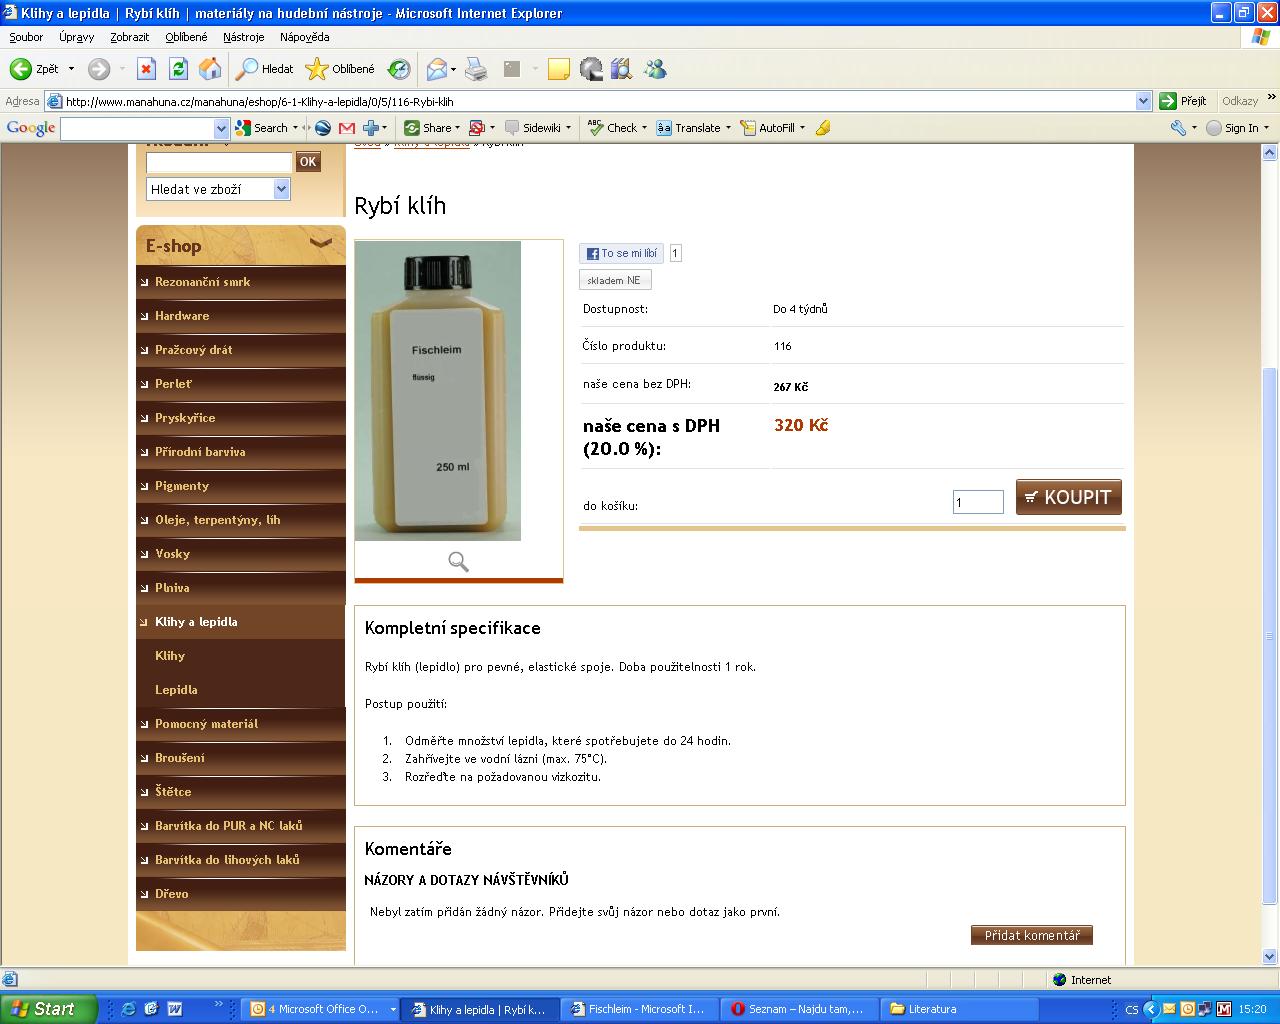Open the Oblíbené menu in menu bar
This screenshot has height=1024, width=1280.
tap(186, 37)
